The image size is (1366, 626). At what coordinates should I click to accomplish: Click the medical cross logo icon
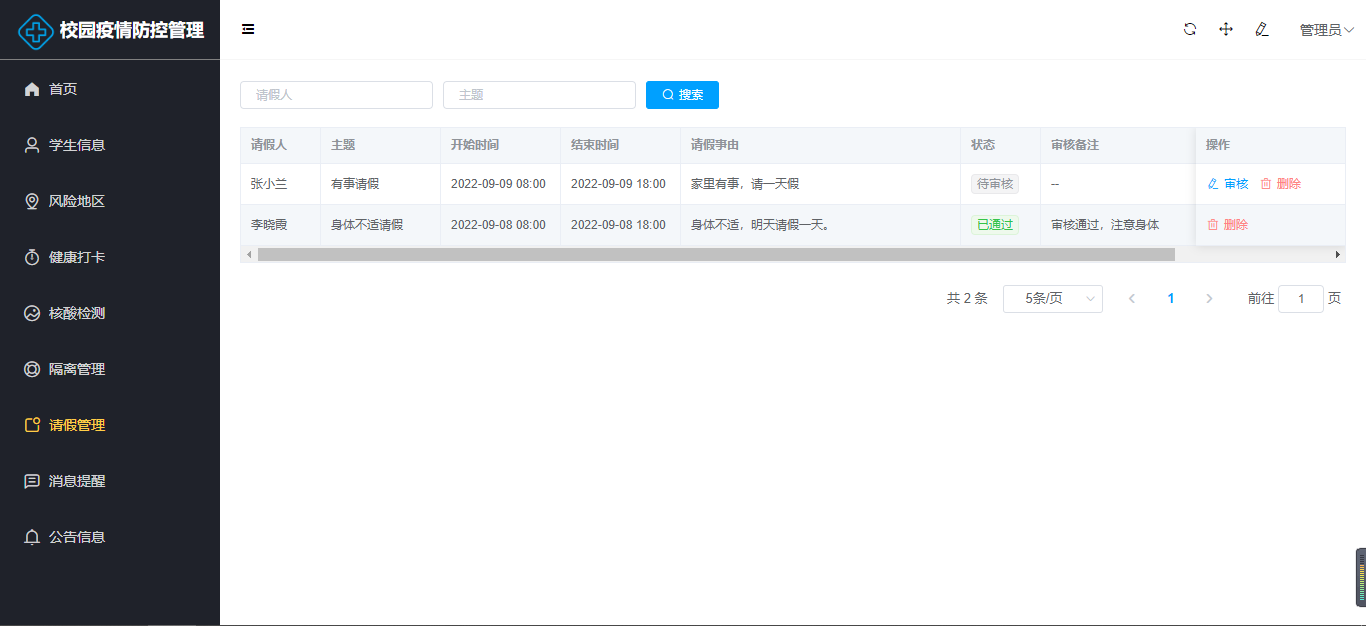tap(37, 31)
